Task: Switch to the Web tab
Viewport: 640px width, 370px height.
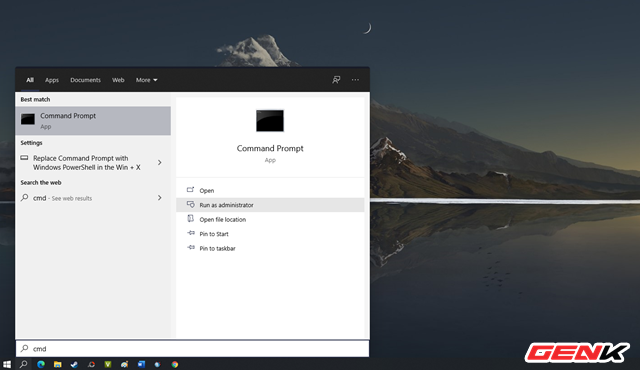Action: (118, 80)
